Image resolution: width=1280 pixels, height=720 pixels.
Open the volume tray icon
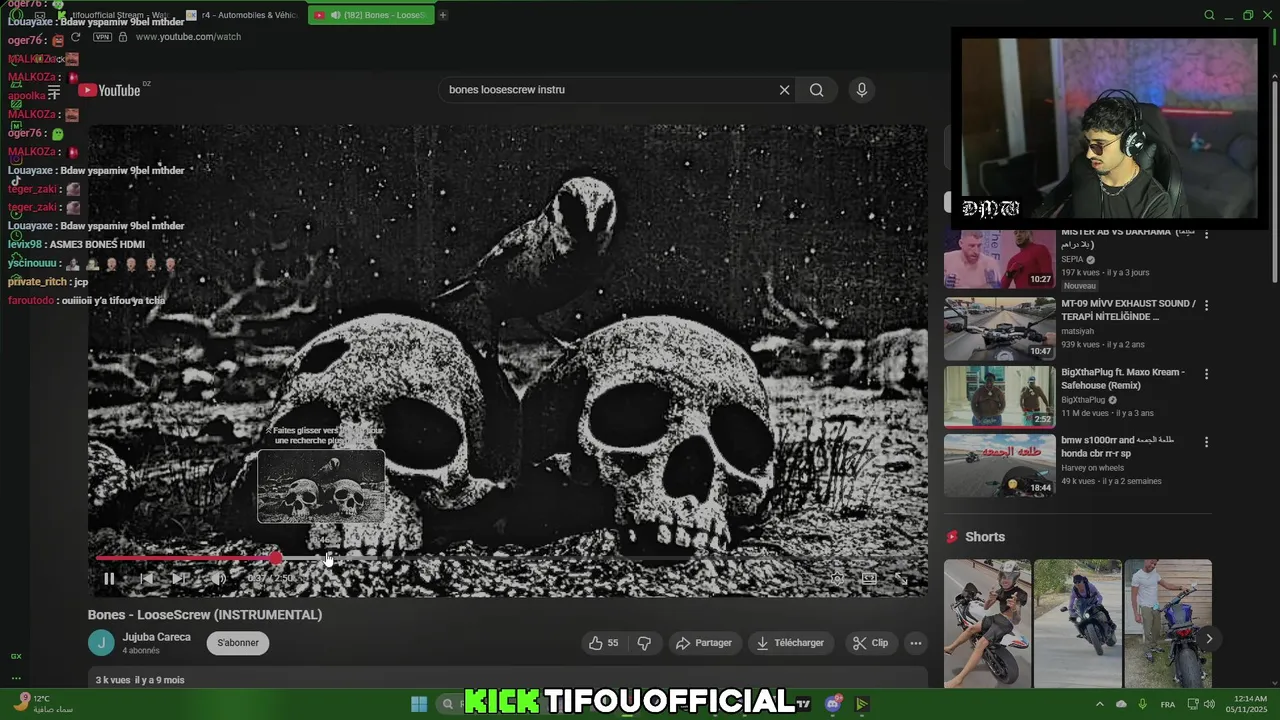pyautogui.click(x=1211, y=704)
